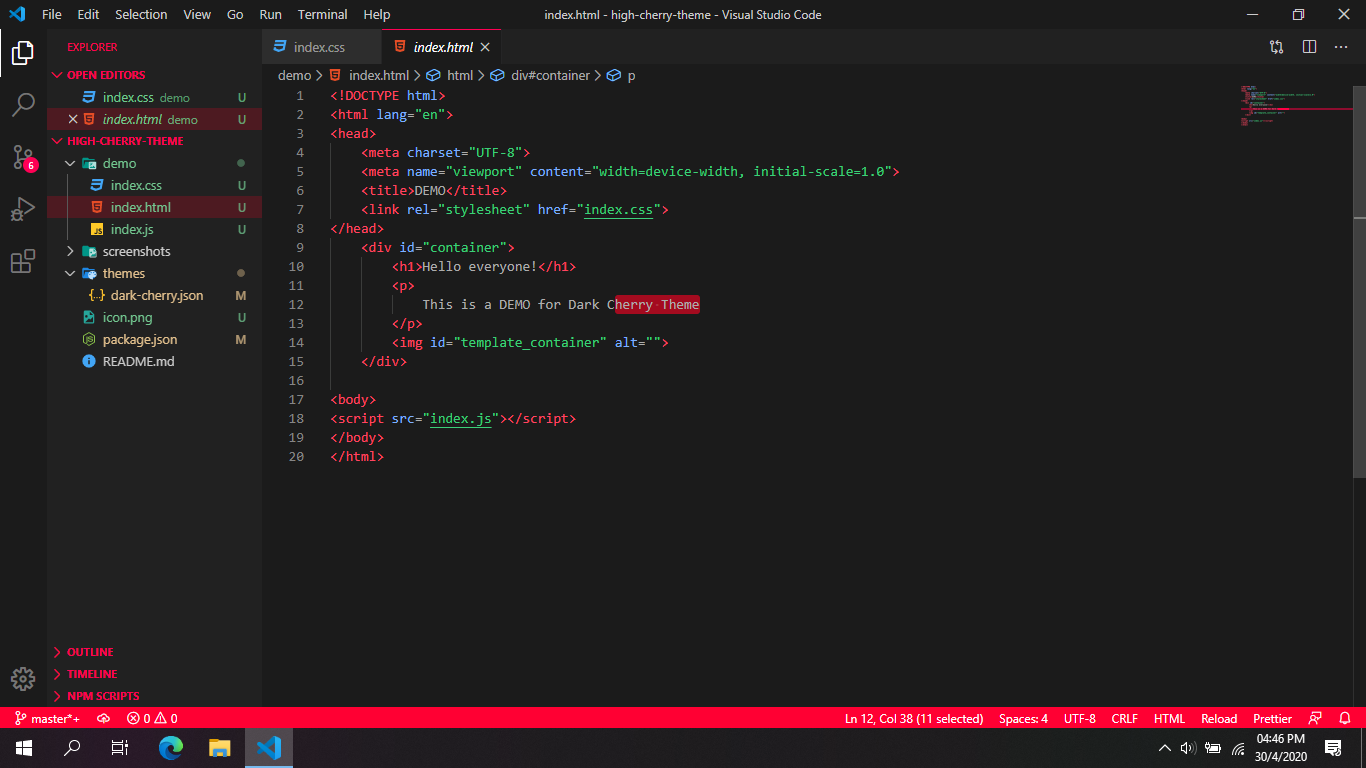
Task: Open the View menu
Action: coord(197,14)
